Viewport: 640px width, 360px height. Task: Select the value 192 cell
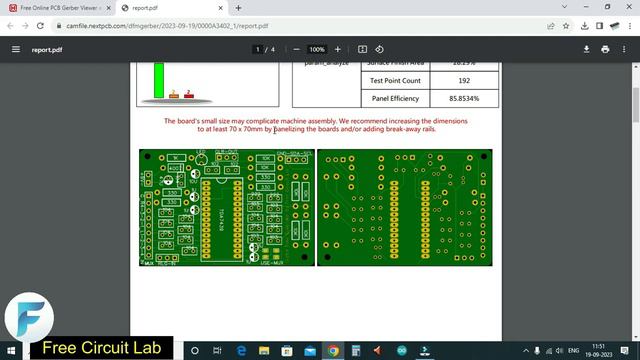pyautogui.click(x=464, y=80)
